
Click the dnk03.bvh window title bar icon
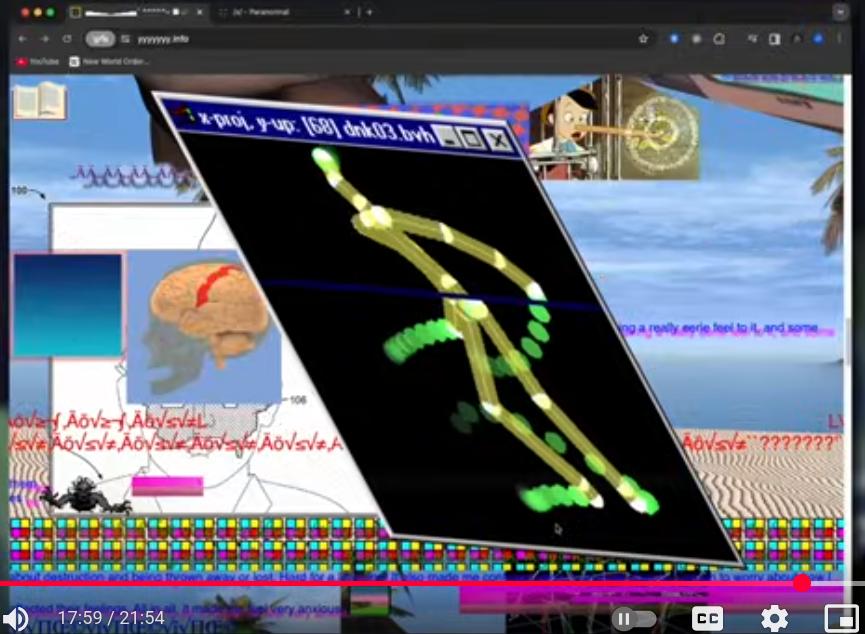185,113
